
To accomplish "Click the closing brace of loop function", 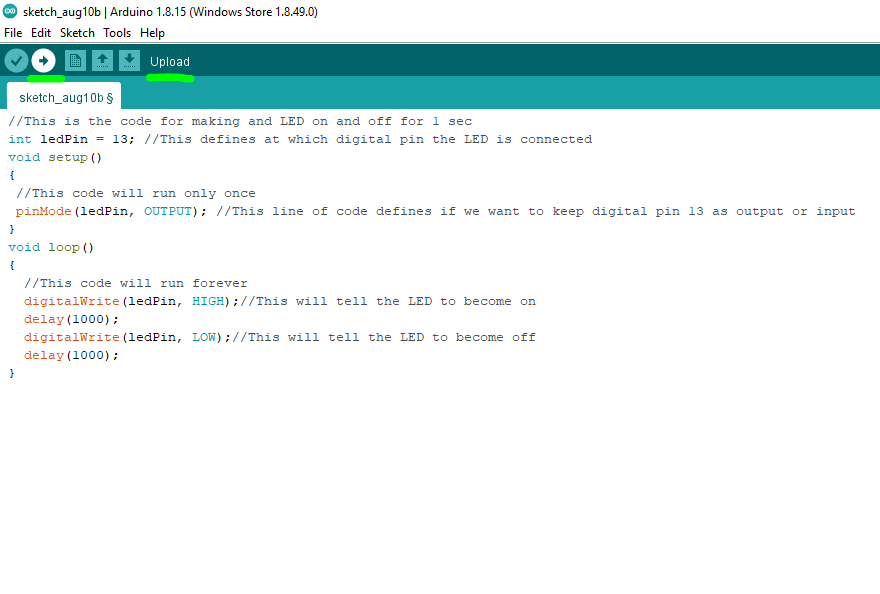I will pyautogui.click(x=12, y=373).
